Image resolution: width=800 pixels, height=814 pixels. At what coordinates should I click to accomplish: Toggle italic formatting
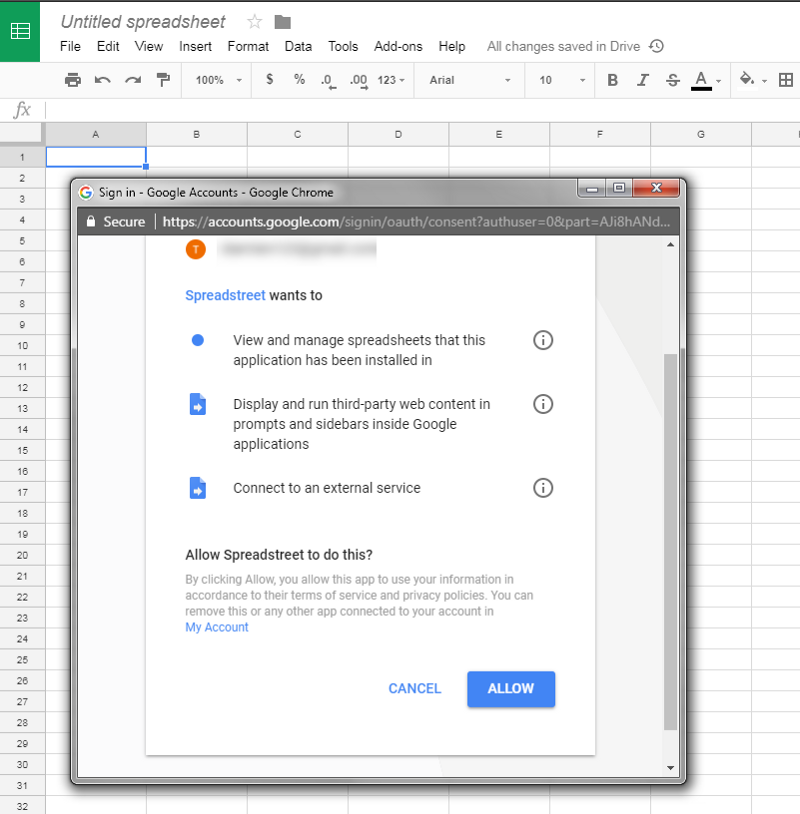click(x=643, y=80)
